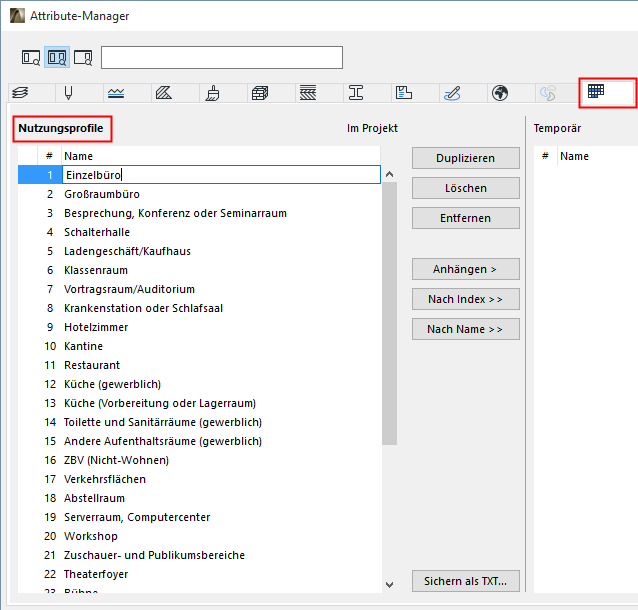Select Krankenstation oder Schlafsaal row
Viewport: 638px width, 610px height.
tap(199, 308)
